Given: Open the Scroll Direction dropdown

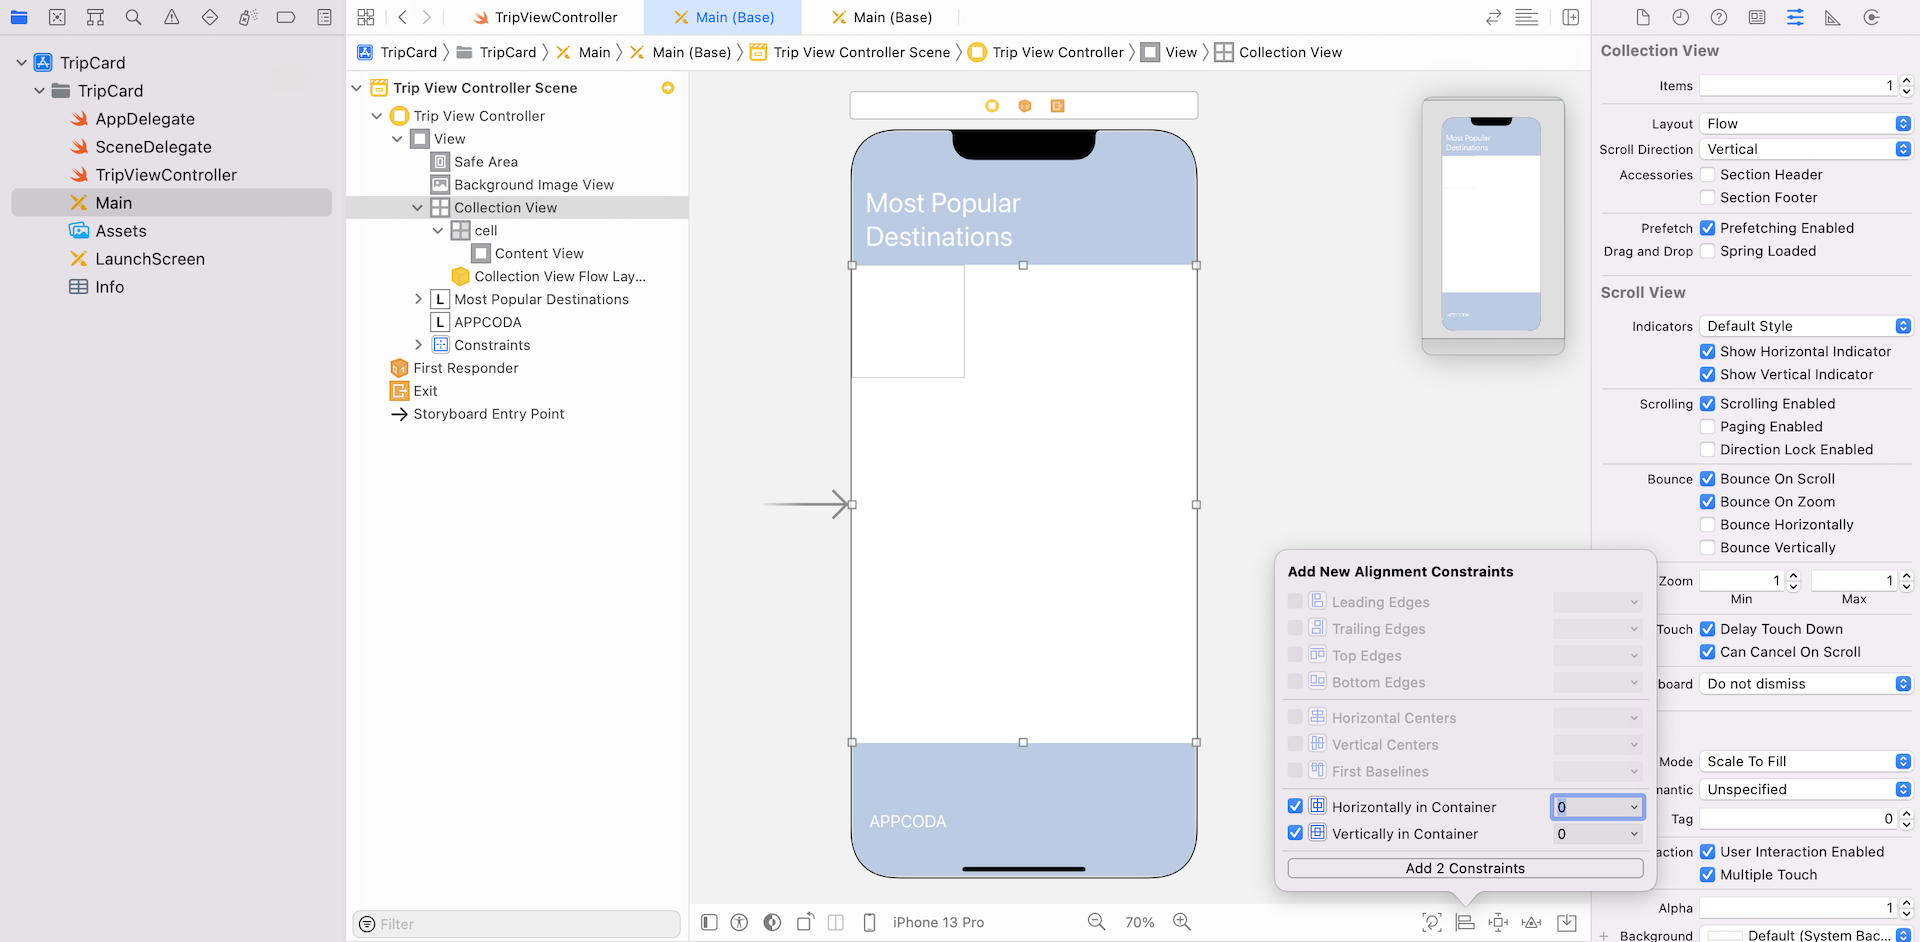Looking at the screenshot, I should coord(1806,149).
